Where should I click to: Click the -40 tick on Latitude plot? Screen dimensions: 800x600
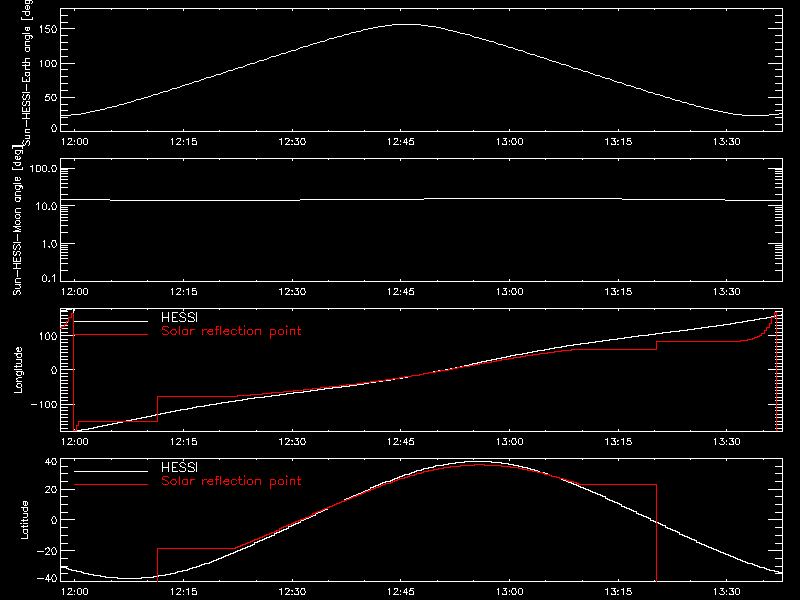point(47,578)
